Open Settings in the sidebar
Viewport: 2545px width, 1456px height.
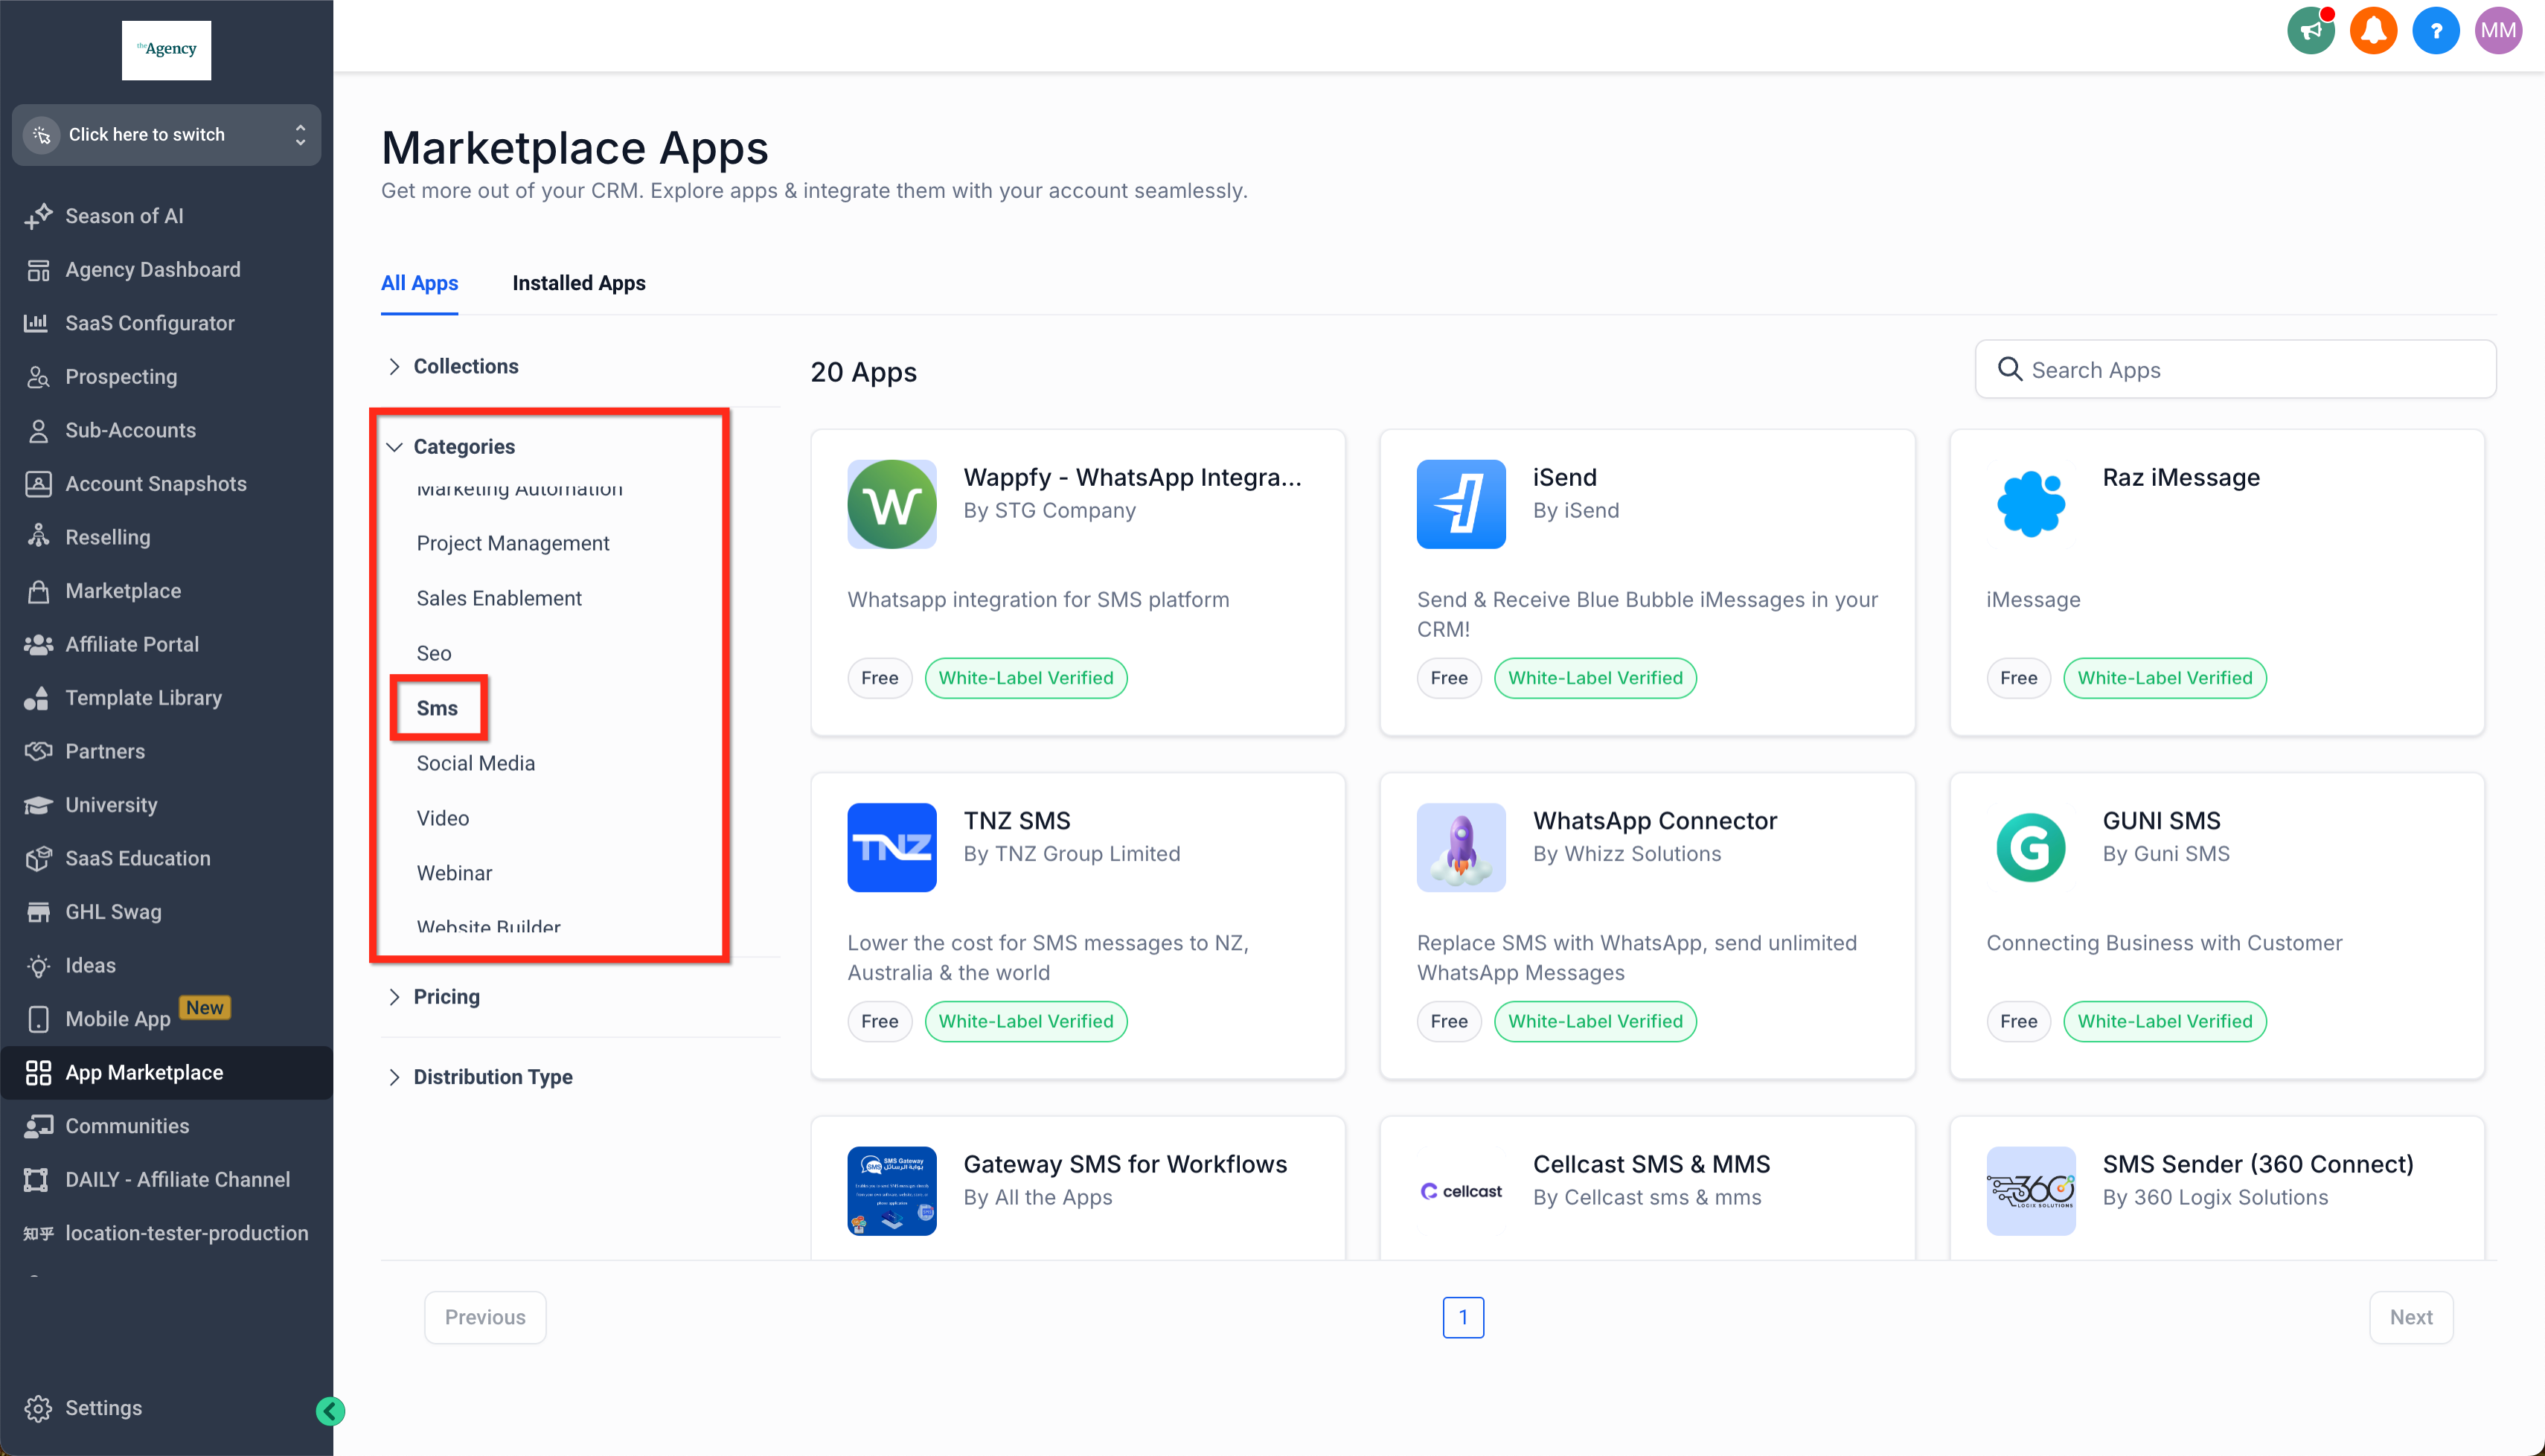point(103,1407)
